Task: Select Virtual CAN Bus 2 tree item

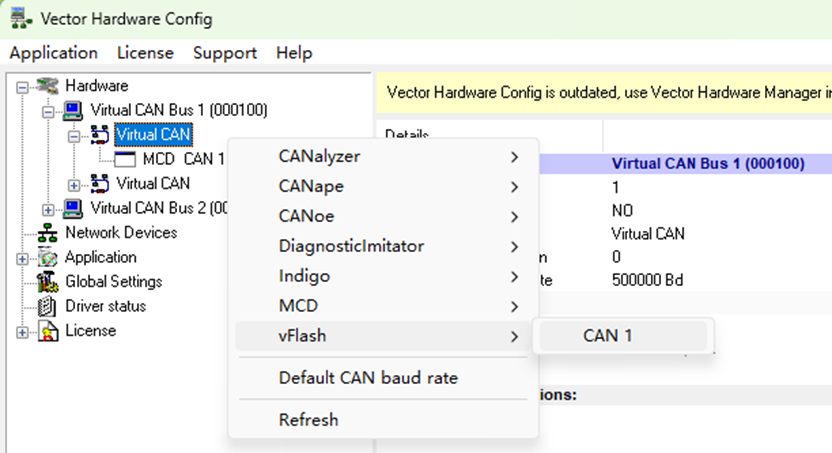Action: 159,208
